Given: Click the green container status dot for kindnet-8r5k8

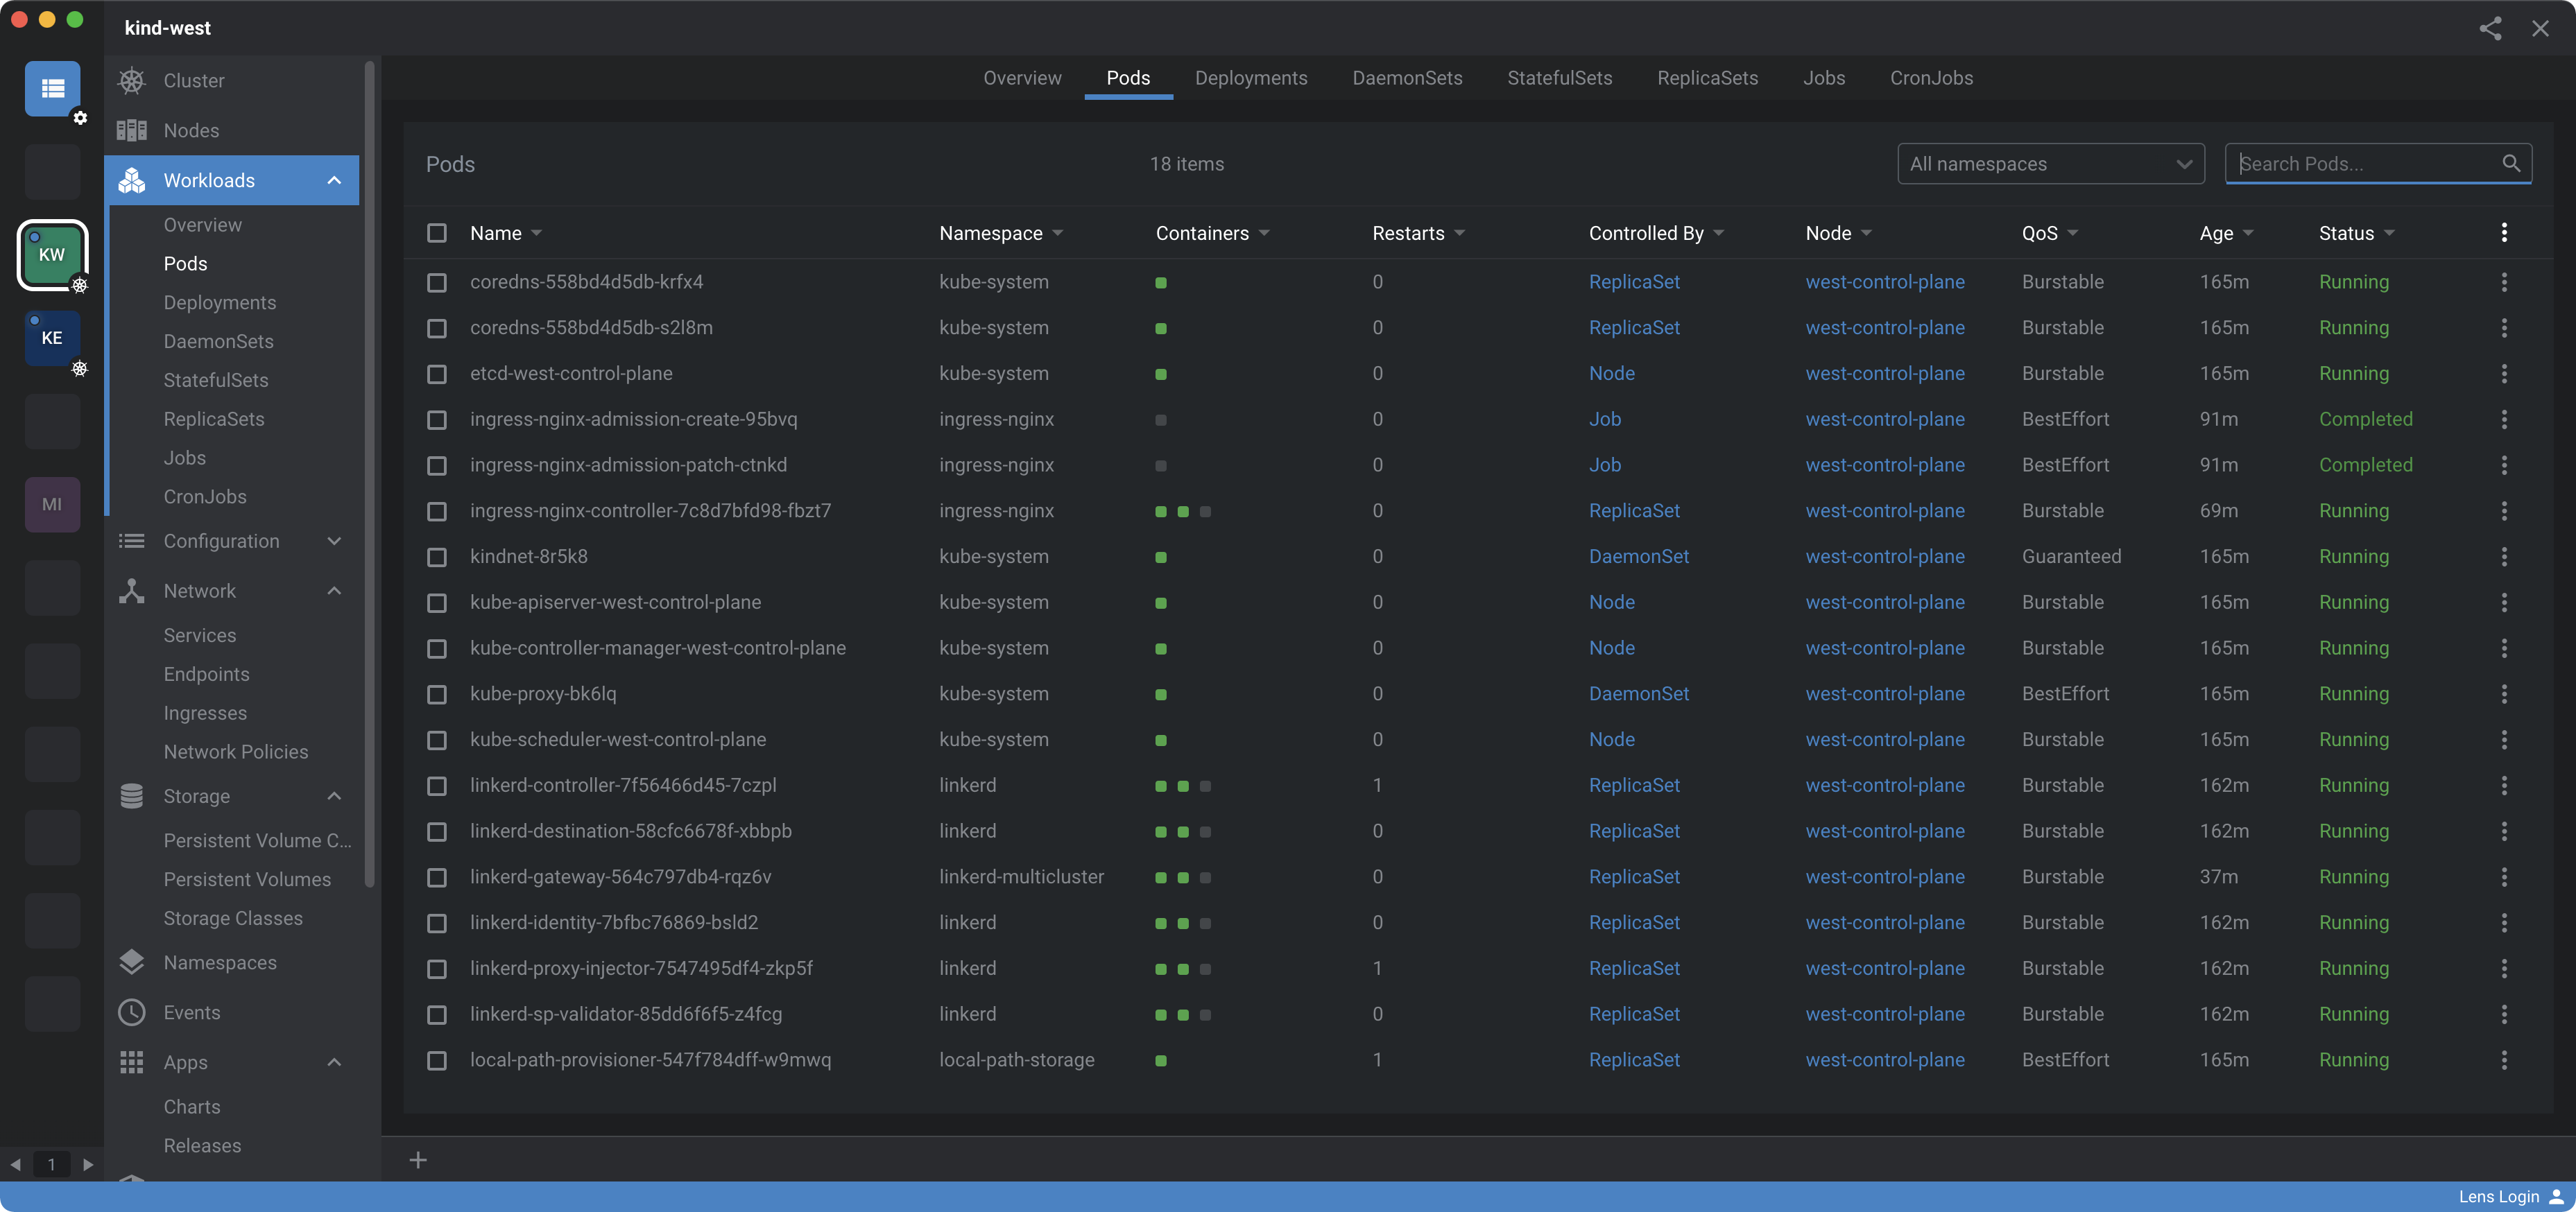Looking at the screenshot, I should [x=1161, y=557].
